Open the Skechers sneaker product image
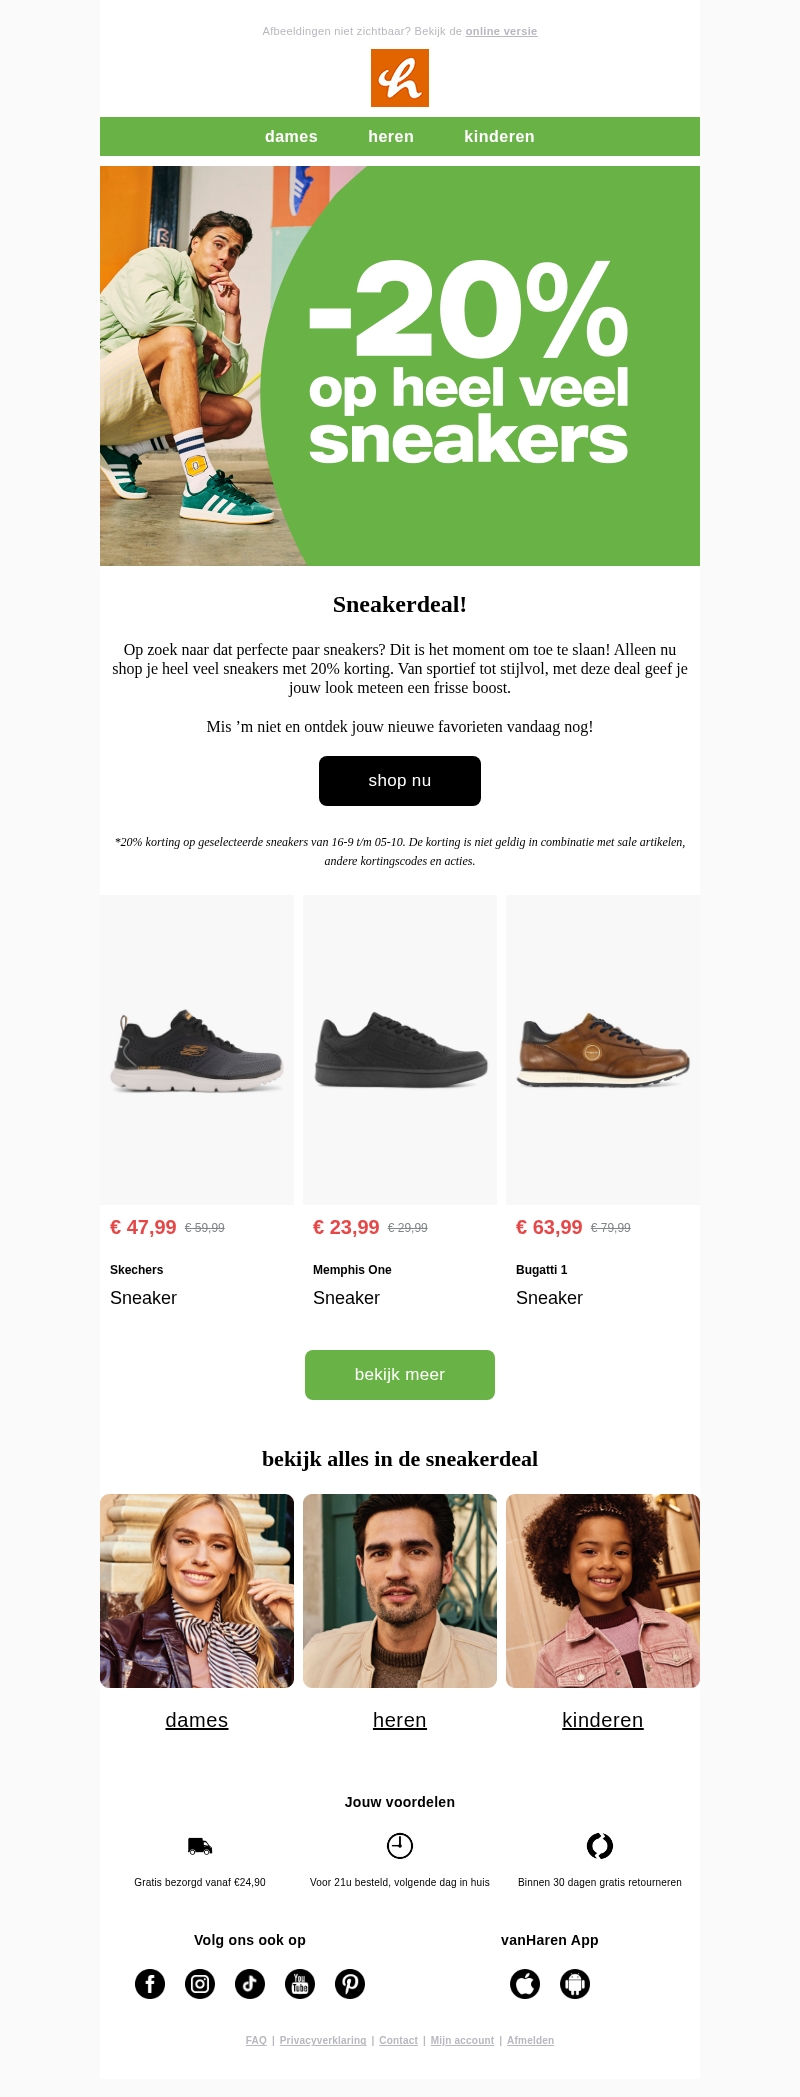 (197, 1050)
